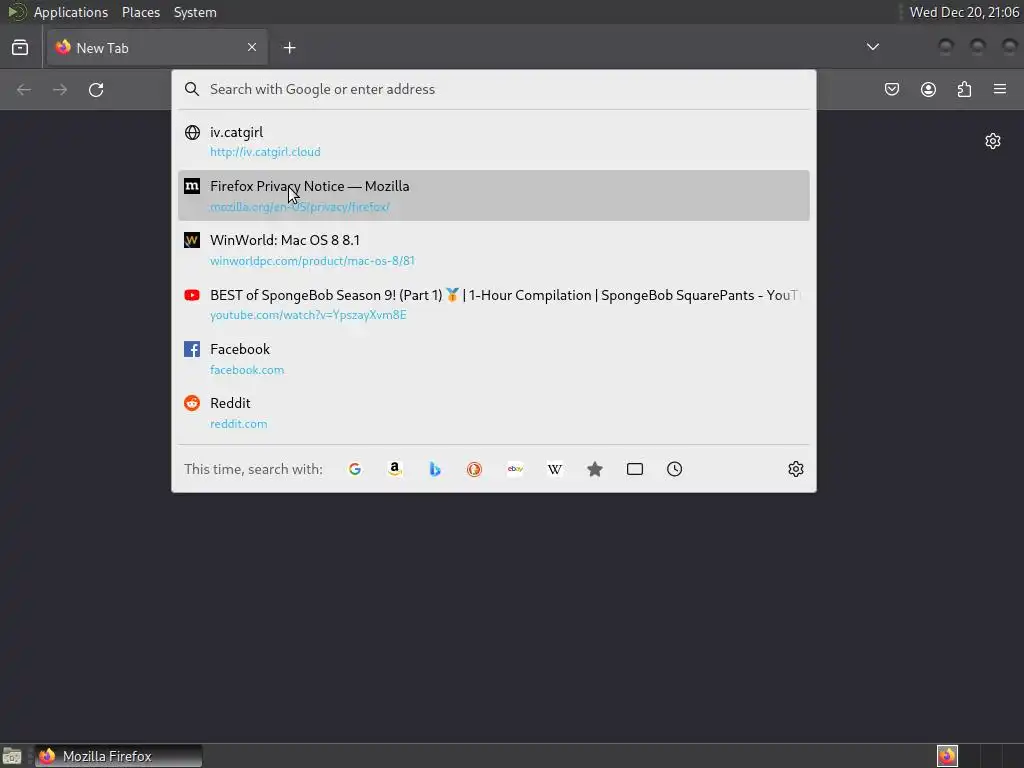Open search settings gear in dropdown
The height and width of the screenshot is (768, 1024).
pyautogui.click(x=795, y=469)
